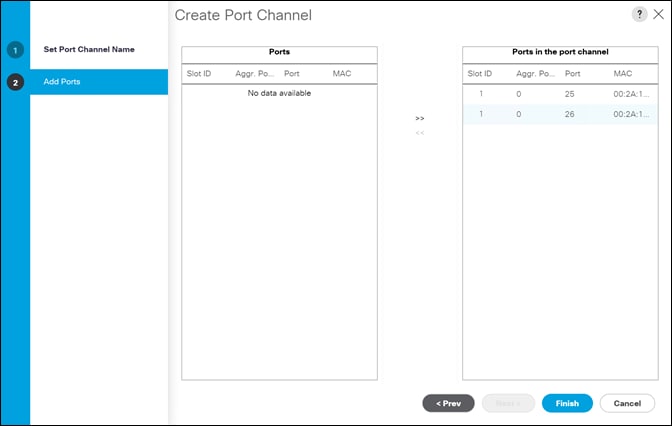Sort port channel table by MAC header
The height and width of the screenshot is (426, 672).
click(x=623, y=74)
